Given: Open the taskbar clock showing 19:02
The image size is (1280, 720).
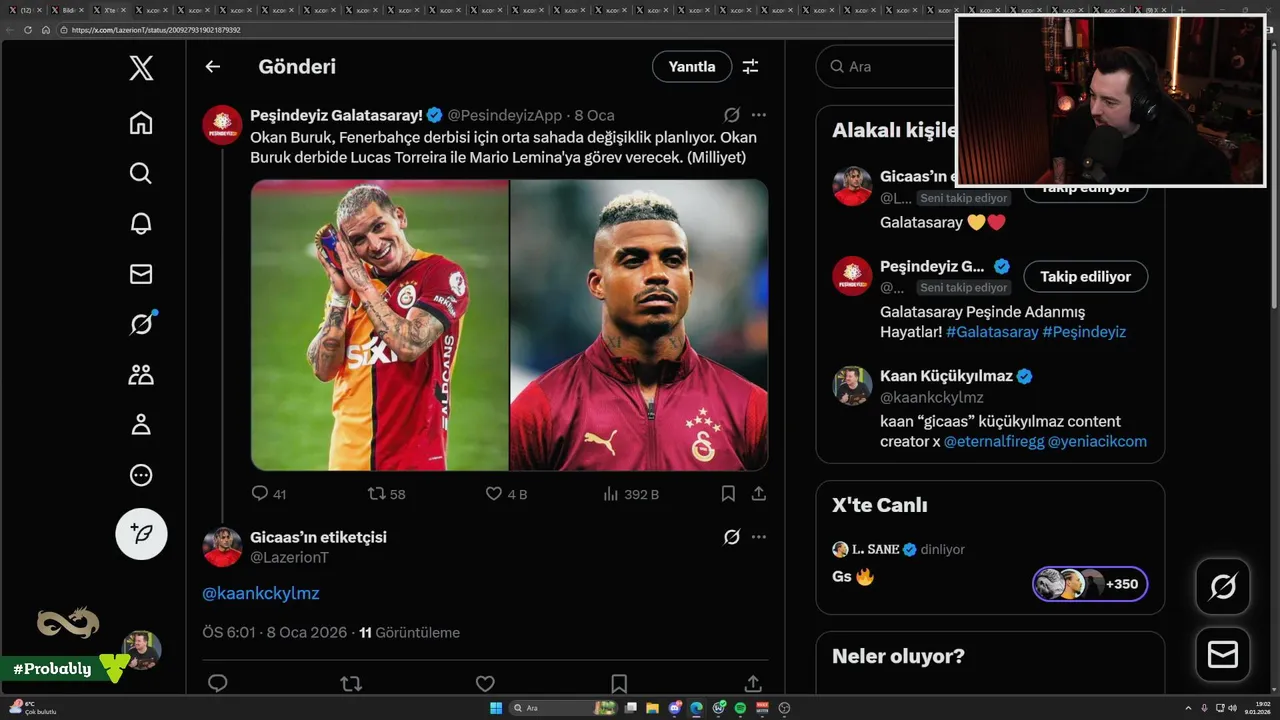Looking at the screenshot, I should pos(1257,708).
